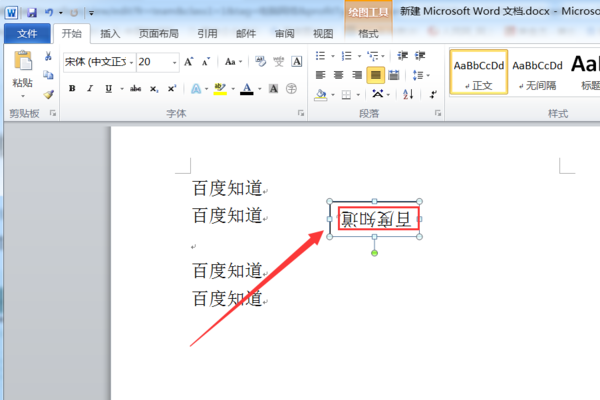Image resolution: width=600 pixels, height=400 pixels.
Task: Toggle Italic formatting
Action: pyautogui.click(x=90, y=89)
